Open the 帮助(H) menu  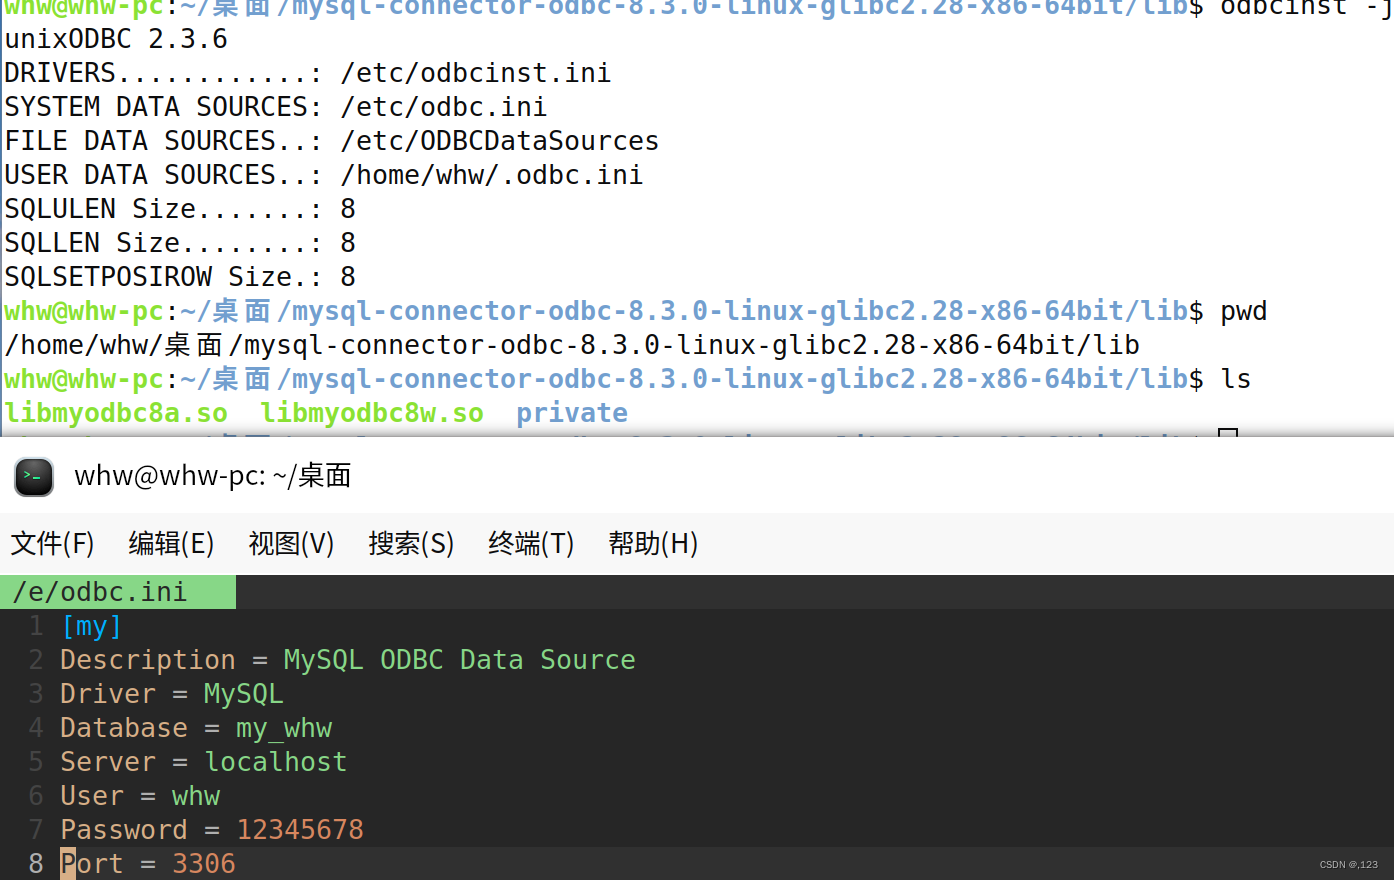[x=652, y=543]
